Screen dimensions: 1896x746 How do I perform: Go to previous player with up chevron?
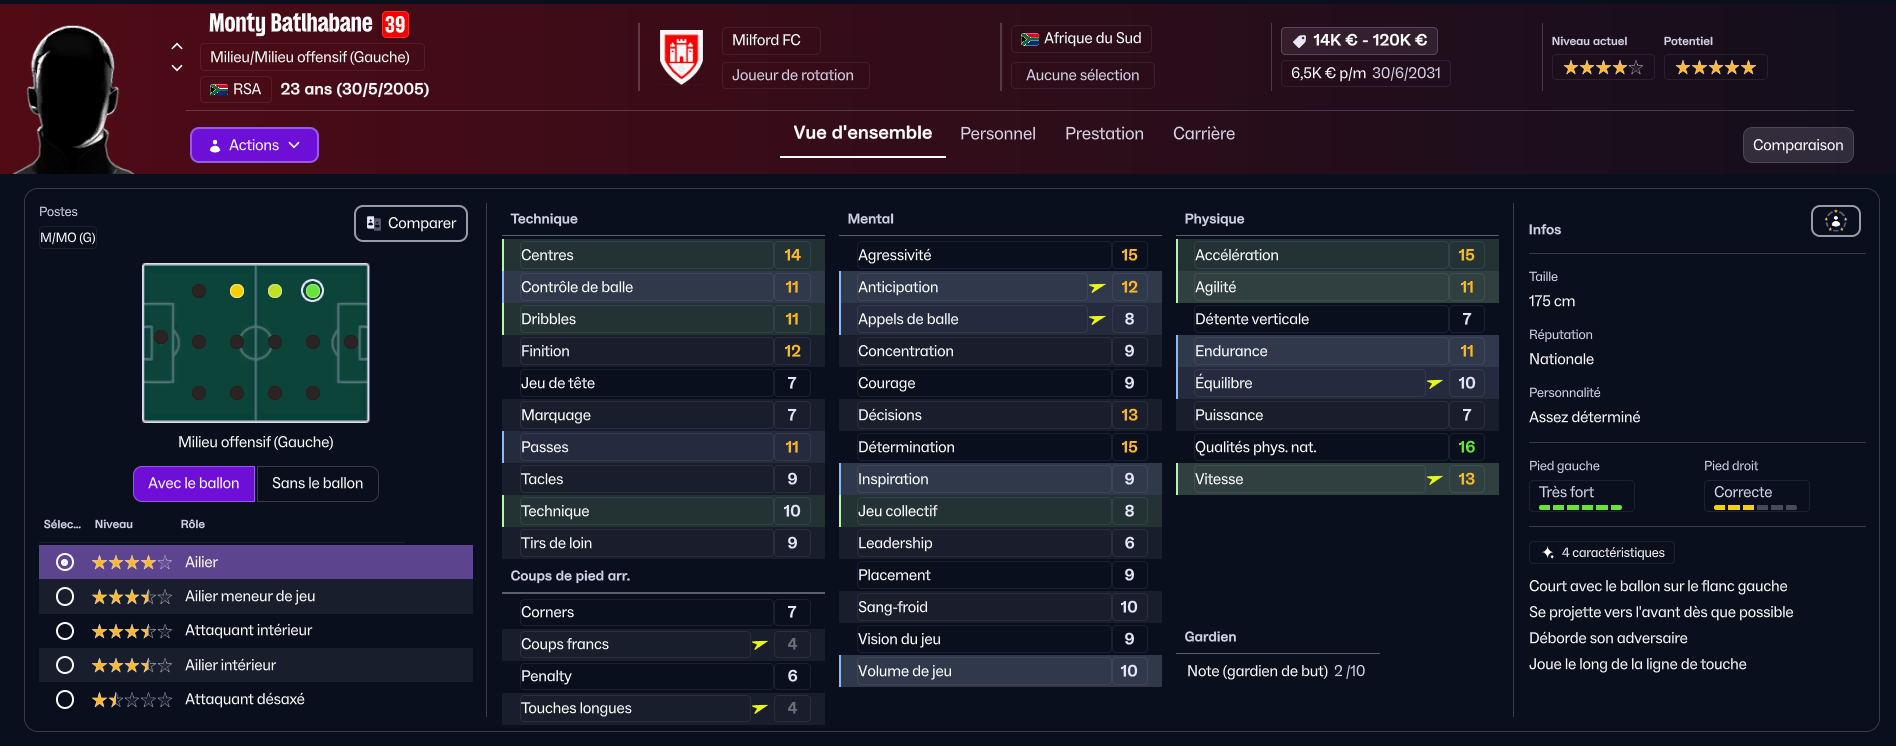point(177,46)
